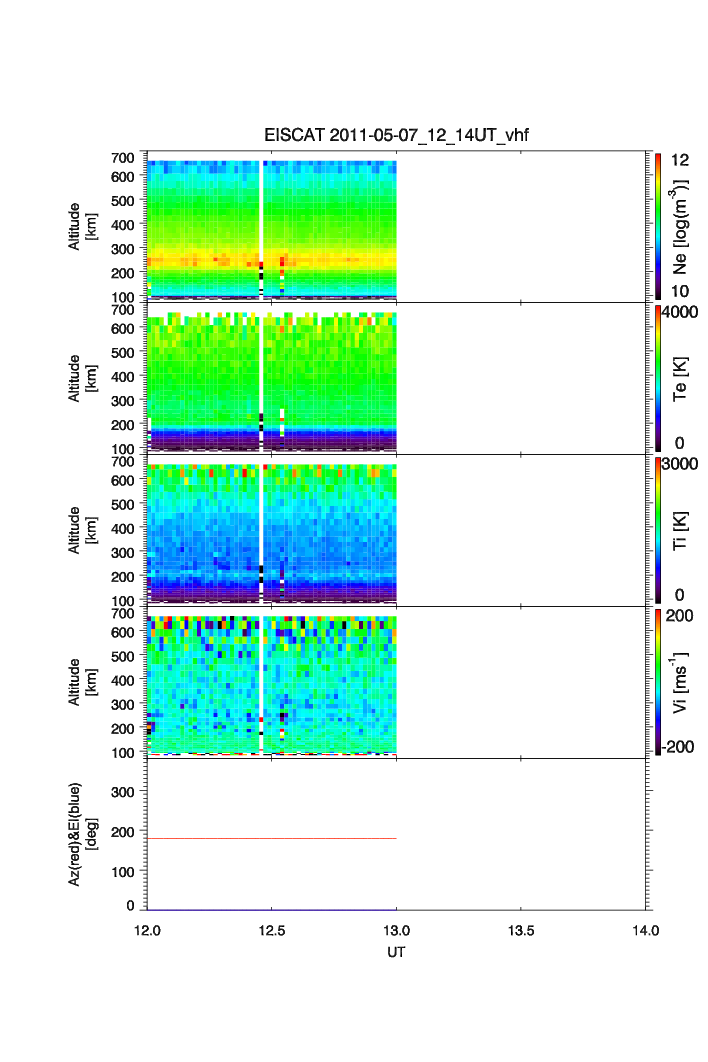Click the Vi [ms-1] colorbar label
This screenshot has width=708, height=1062.
681,682
